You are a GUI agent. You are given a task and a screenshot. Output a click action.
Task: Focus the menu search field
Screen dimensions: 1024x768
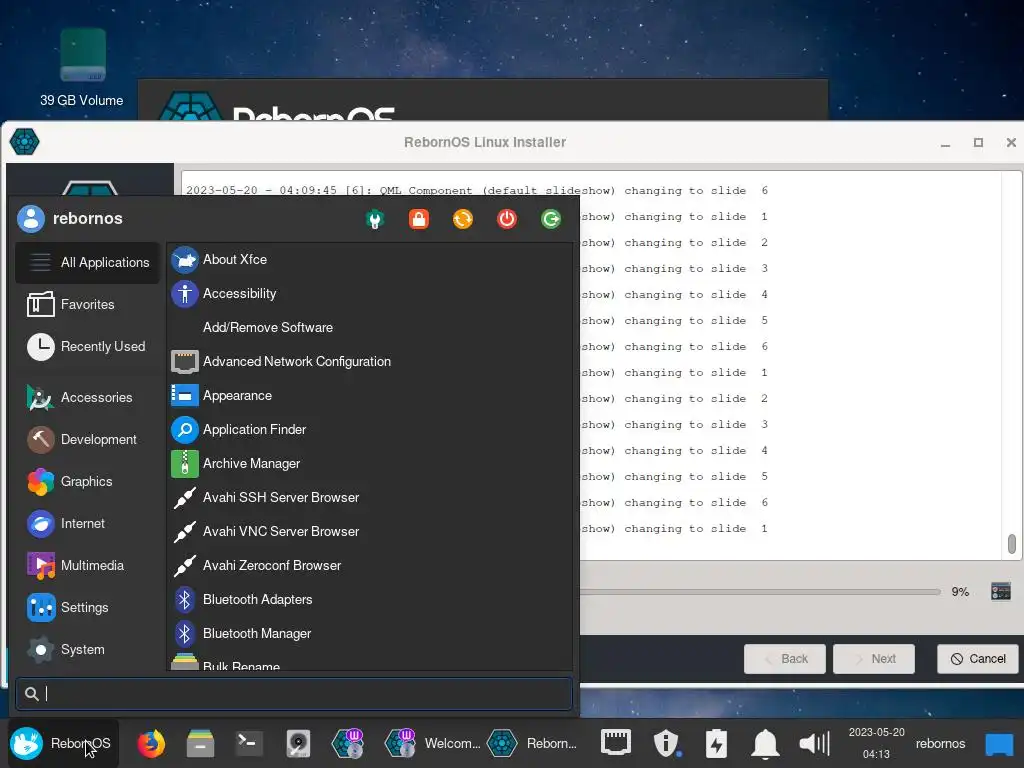[x=294, y=694]
